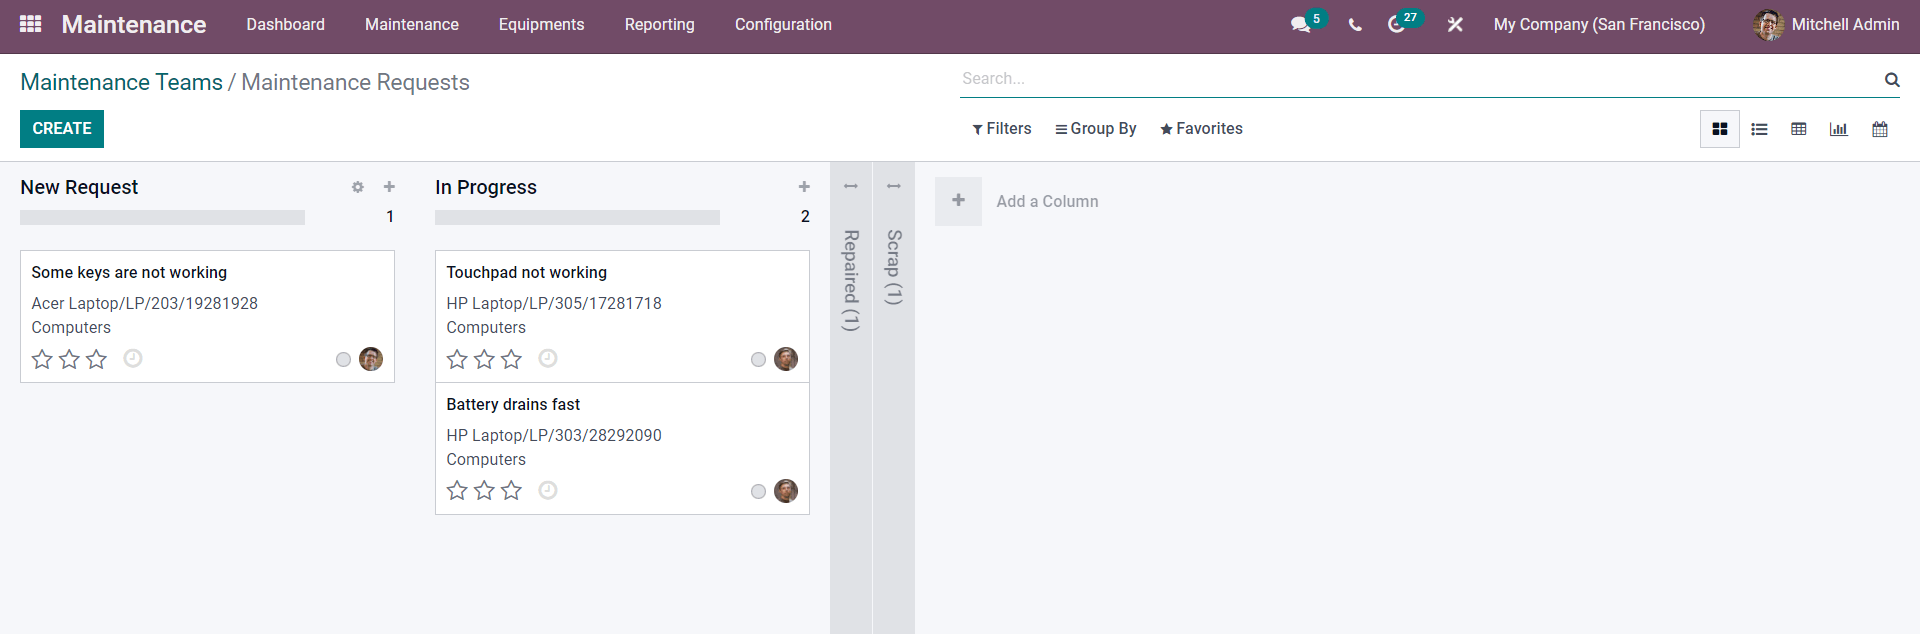Open the Configuration menu
The width and height of the screenshot is (1920, 634).
tap(783, 24)
